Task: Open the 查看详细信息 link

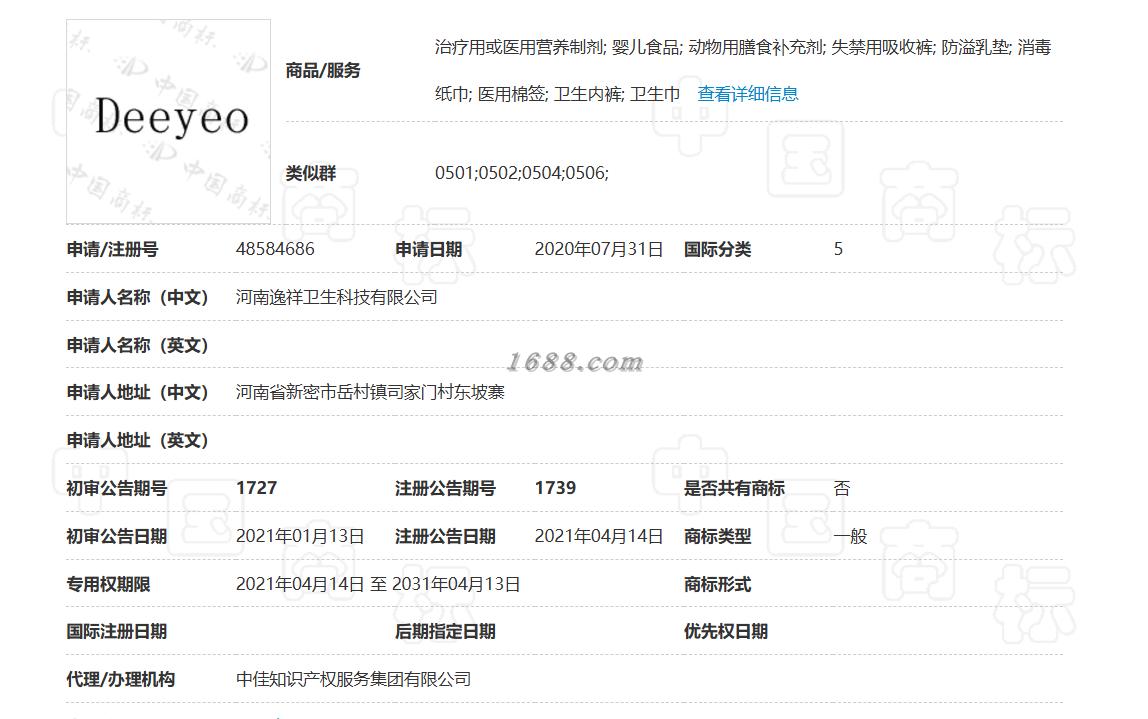Action: pyautogui.click(x=748, y=94)
